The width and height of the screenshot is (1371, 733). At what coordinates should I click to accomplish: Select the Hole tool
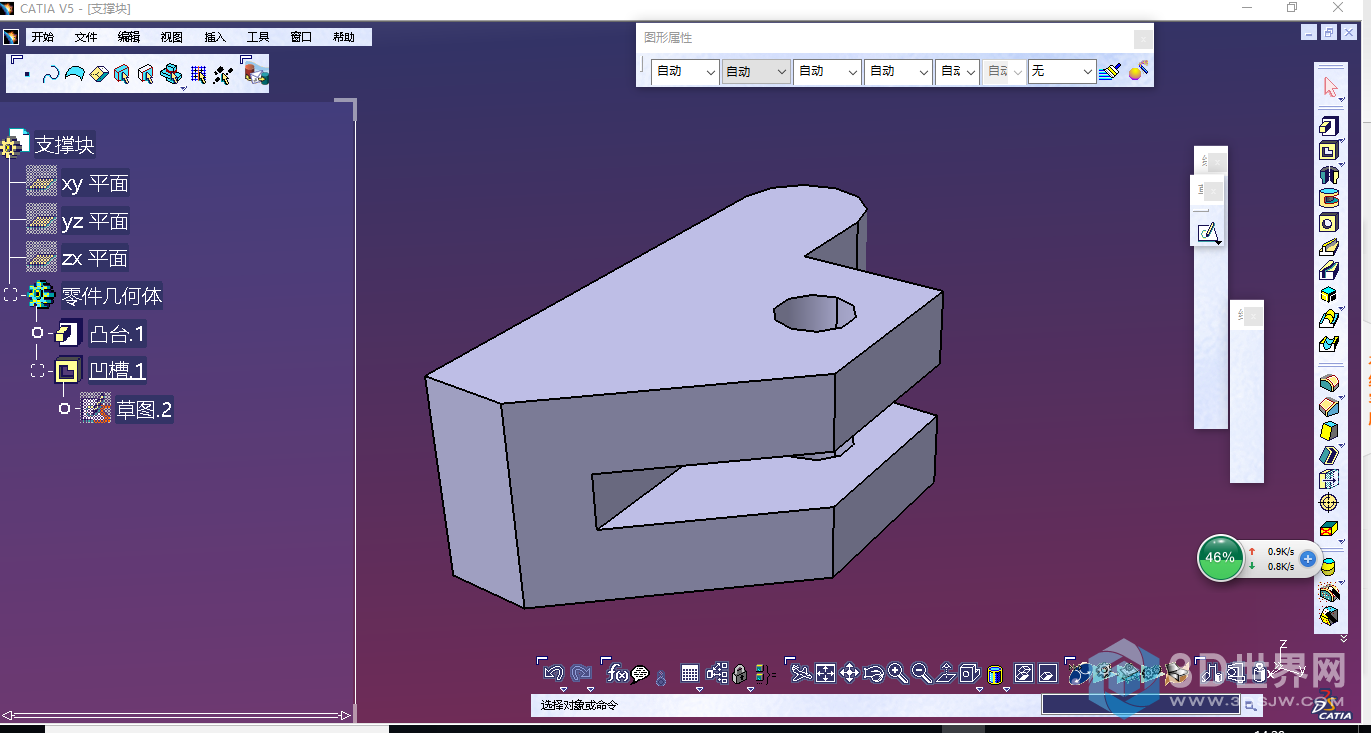[1328, 223]
